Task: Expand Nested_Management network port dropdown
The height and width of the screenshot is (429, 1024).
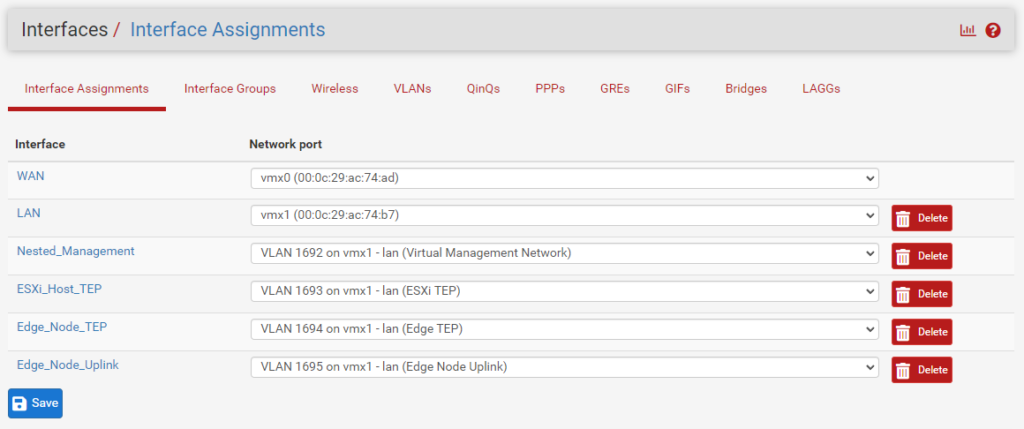Action: [564, 253]
